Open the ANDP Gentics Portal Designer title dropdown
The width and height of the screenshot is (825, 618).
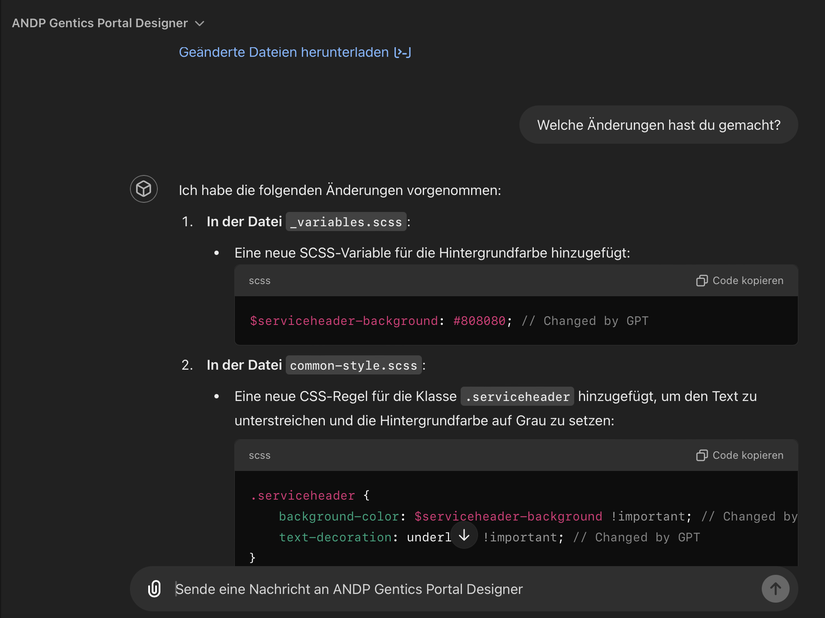pos(108,23)
